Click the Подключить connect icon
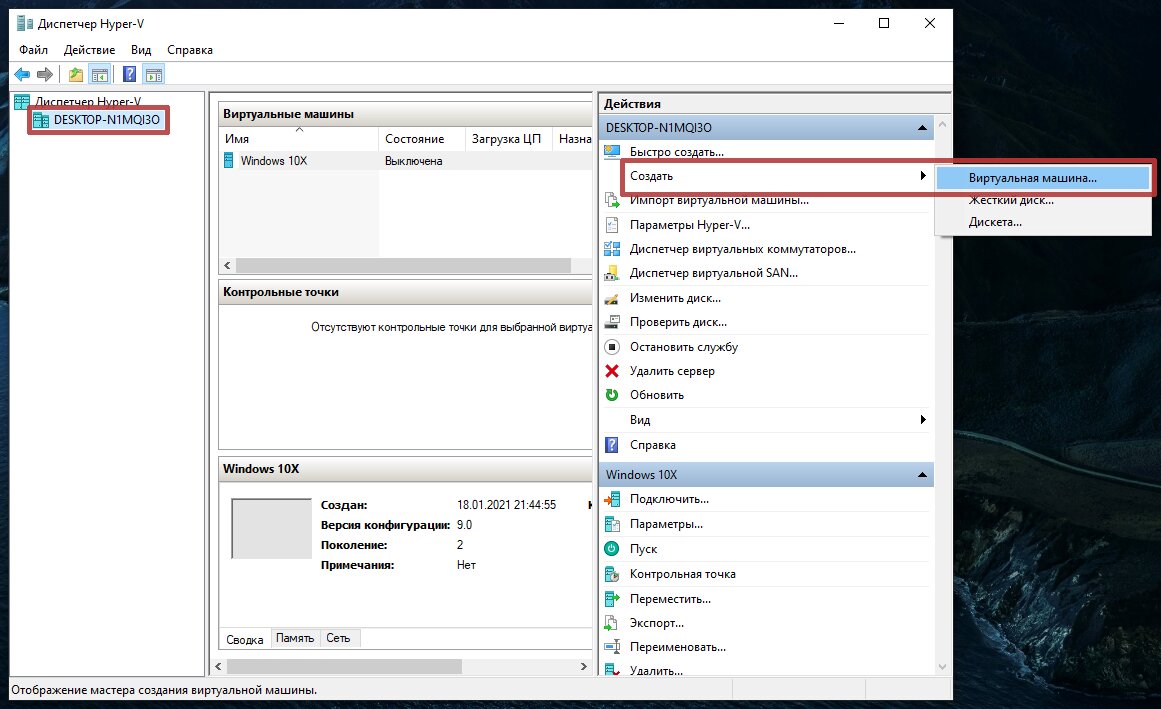This screenshot has width=1161, height=709. 612,499
